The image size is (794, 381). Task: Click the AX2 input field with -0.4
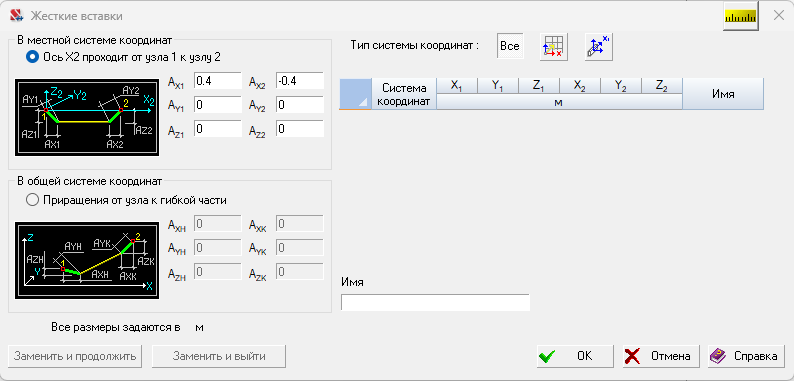299,81
